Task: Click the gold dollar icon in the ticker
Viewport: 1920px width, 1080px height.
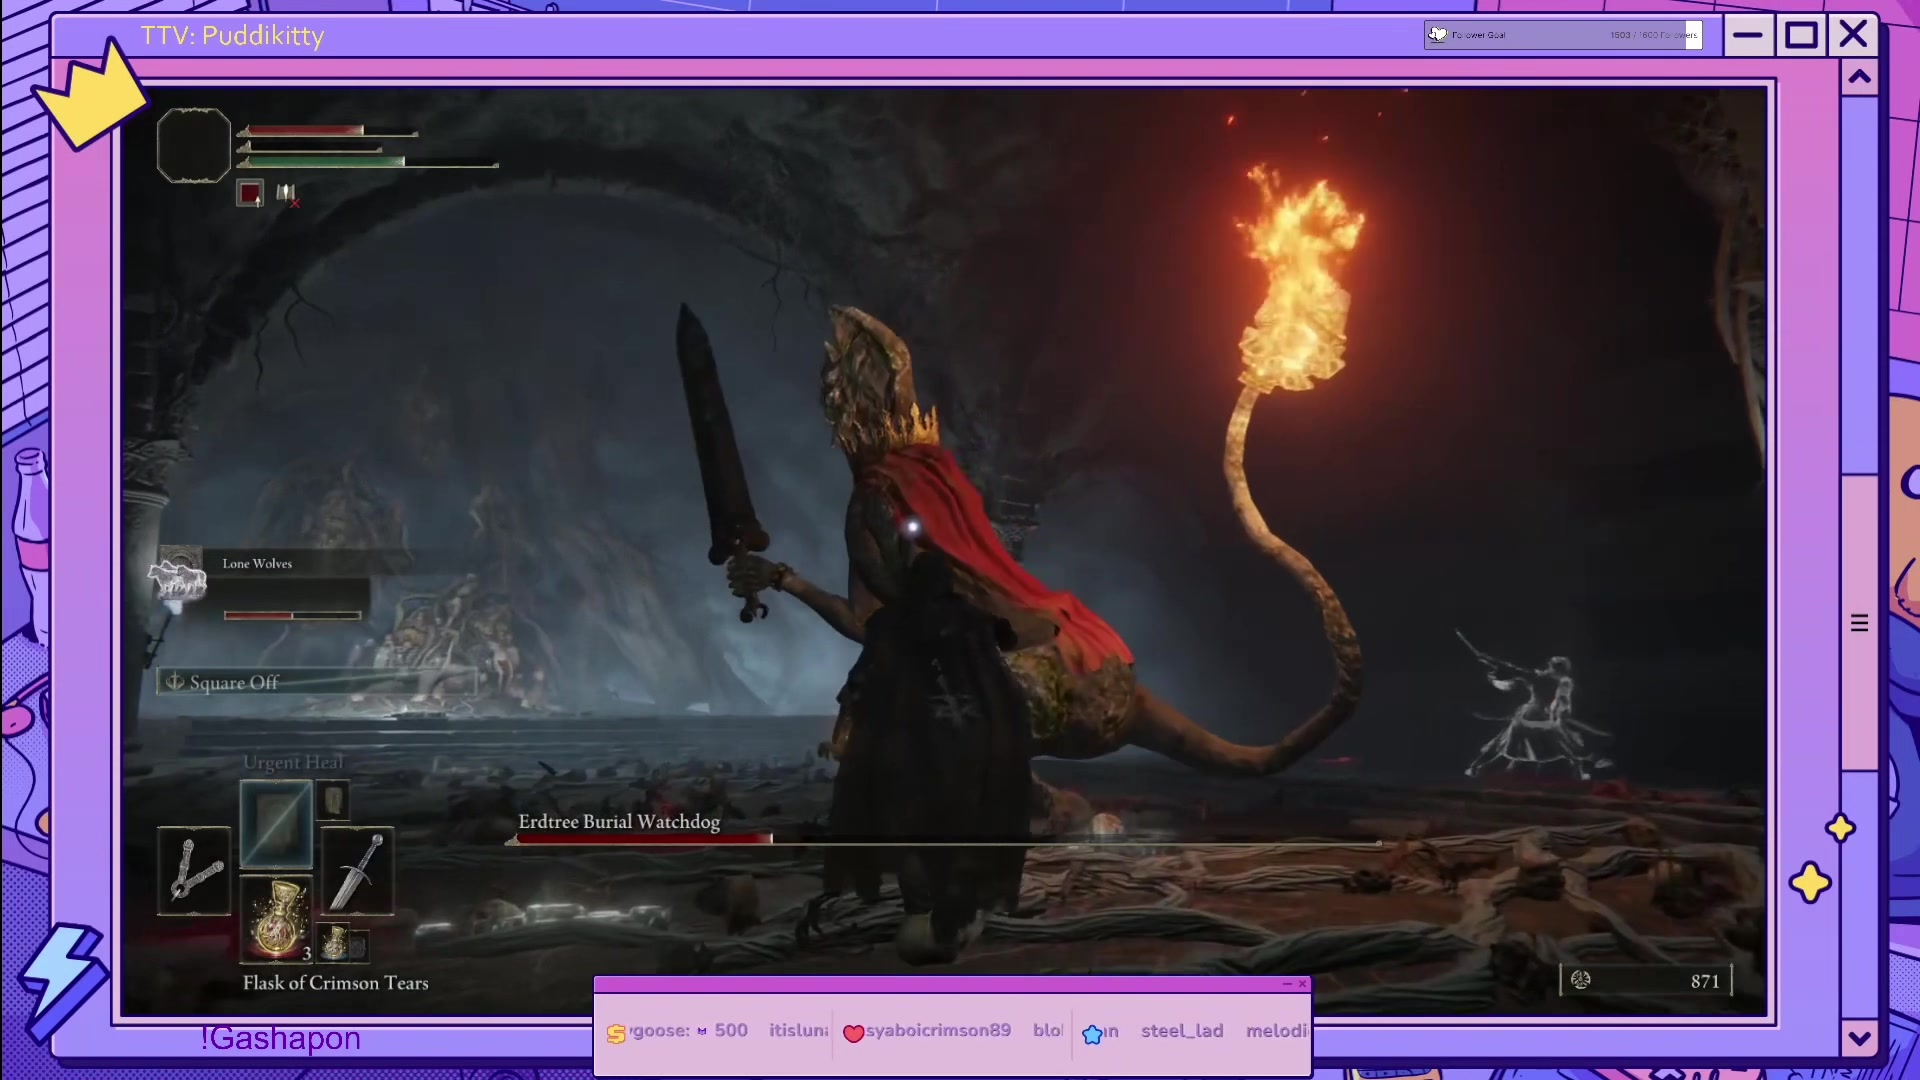Action: click(x=616, y=1034)
